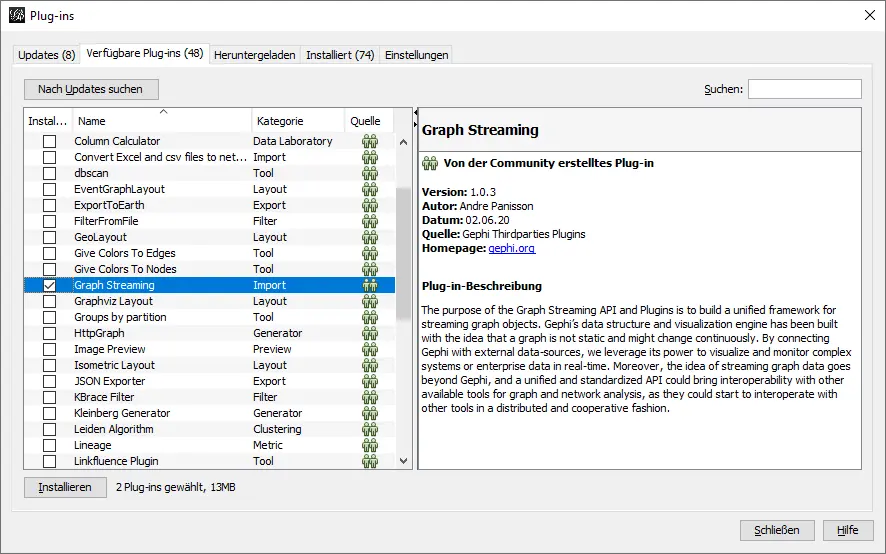
Task: Select the Graphviz Layout checkbox
Action: pos(50,301)
